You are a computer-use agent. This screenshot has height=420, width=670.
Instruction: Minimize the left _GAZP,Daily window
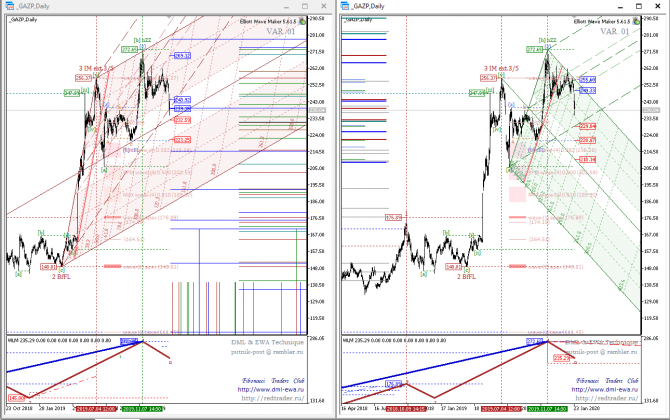(286, 6)
